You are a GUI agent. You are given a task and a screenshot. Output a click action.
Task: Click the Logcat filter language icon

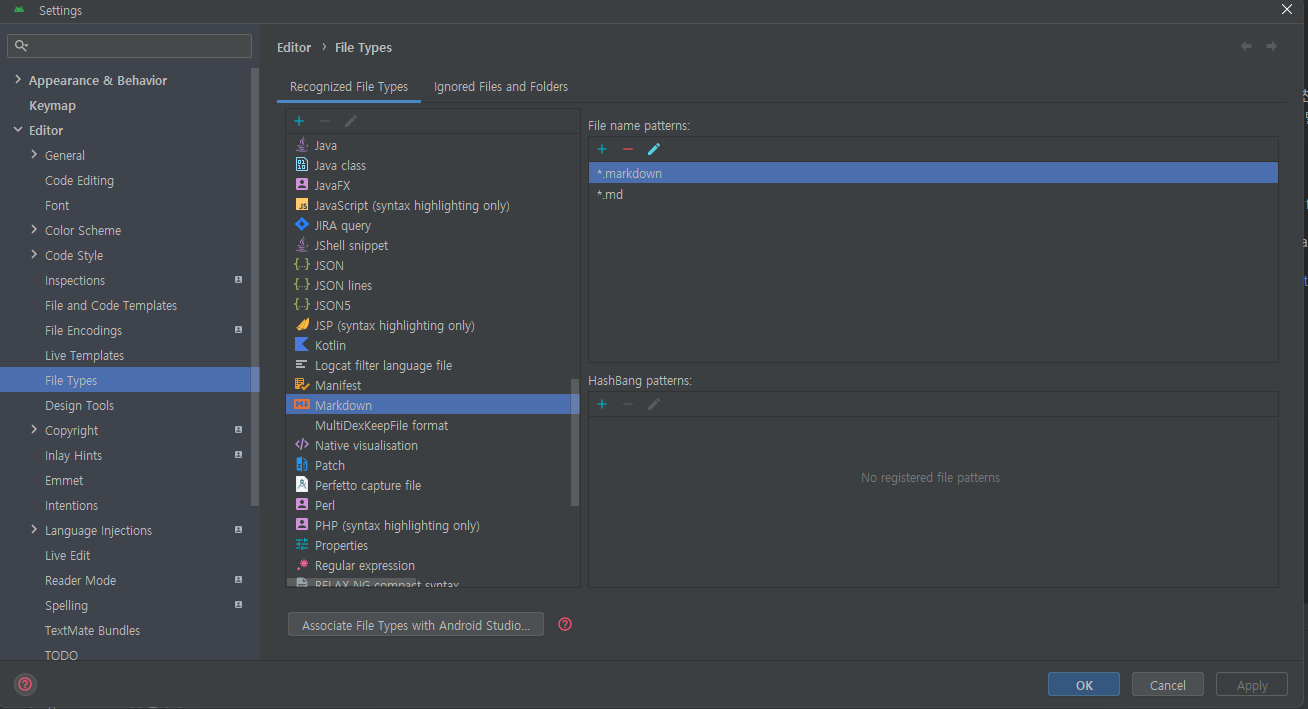(302, 365)
